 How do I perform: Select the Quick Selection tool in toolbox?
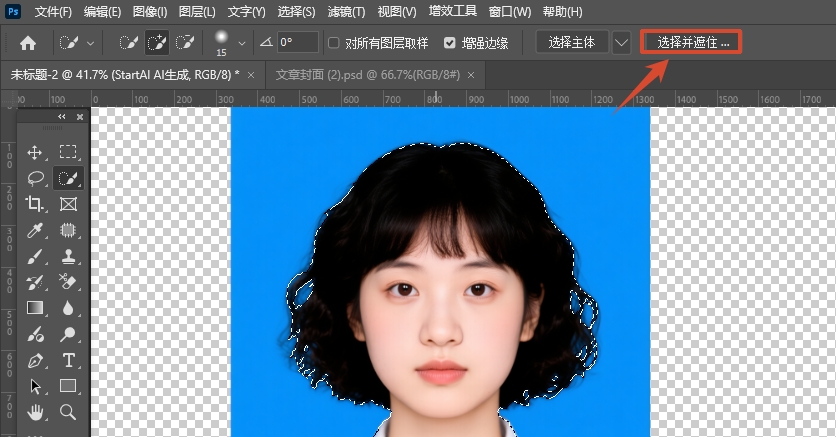tap(68, 178)
